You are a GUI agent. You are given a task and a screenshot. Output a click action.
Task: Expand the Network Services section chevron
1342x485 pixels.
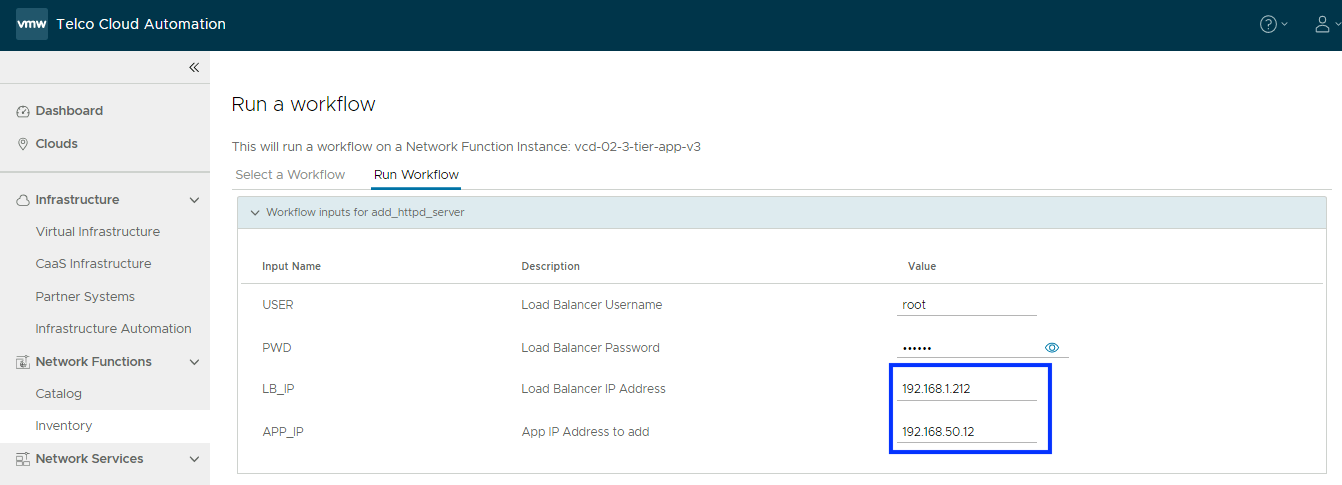point(194,459)
